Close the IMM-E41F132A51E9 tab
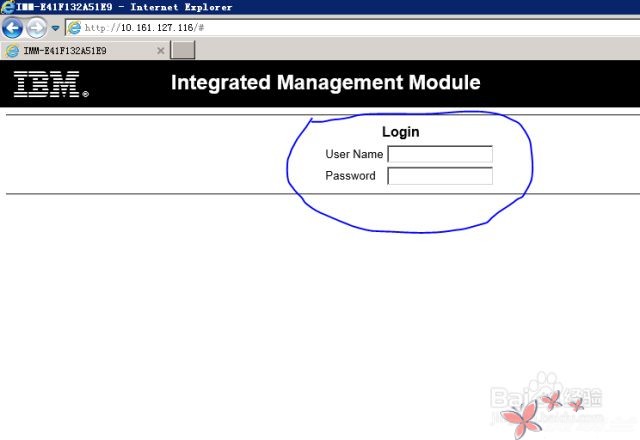 [161, 51]
